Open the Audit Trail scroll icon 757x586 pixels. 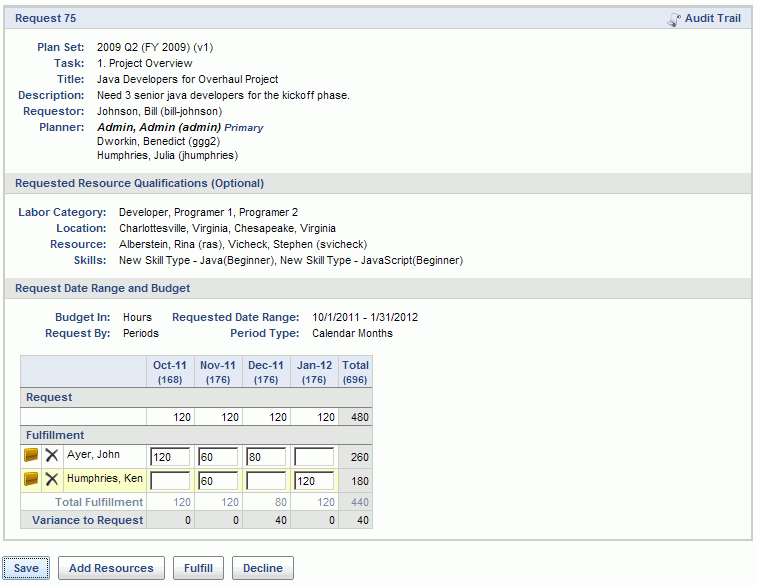click(673, 19)
